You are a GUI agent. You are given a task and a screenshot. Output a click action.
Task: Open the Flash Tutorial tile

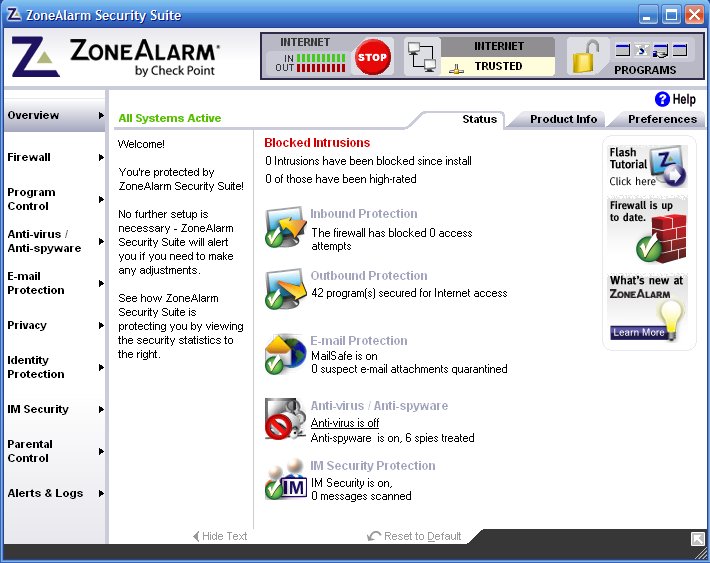click(x=648, y=166)
